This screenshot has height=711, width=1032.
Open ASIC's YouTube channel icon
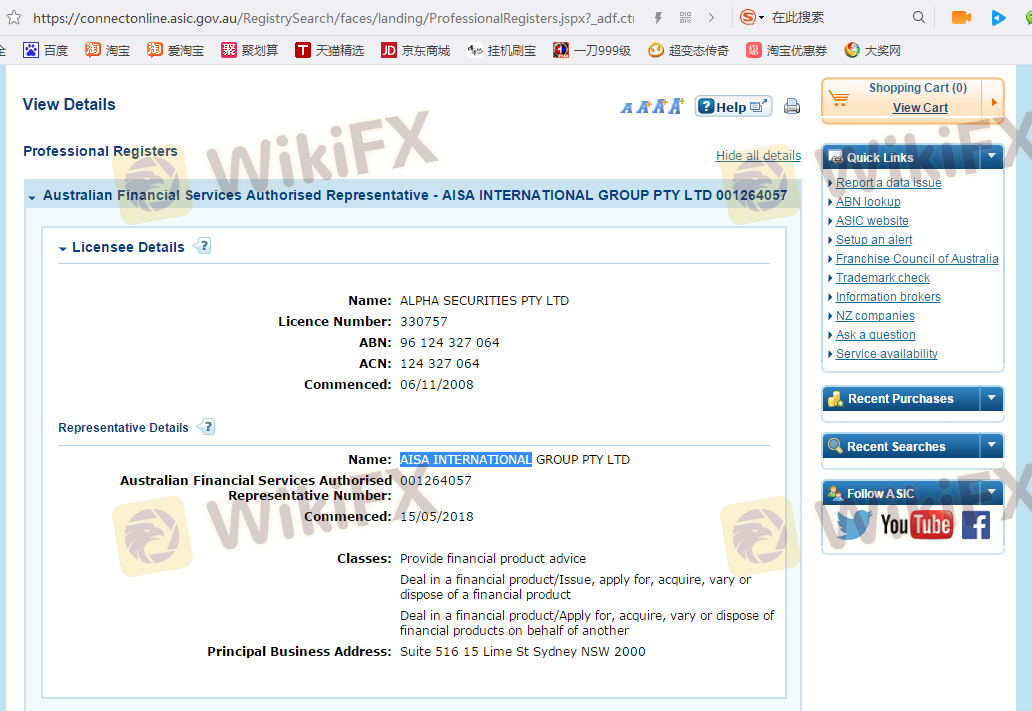coord(916,524)
